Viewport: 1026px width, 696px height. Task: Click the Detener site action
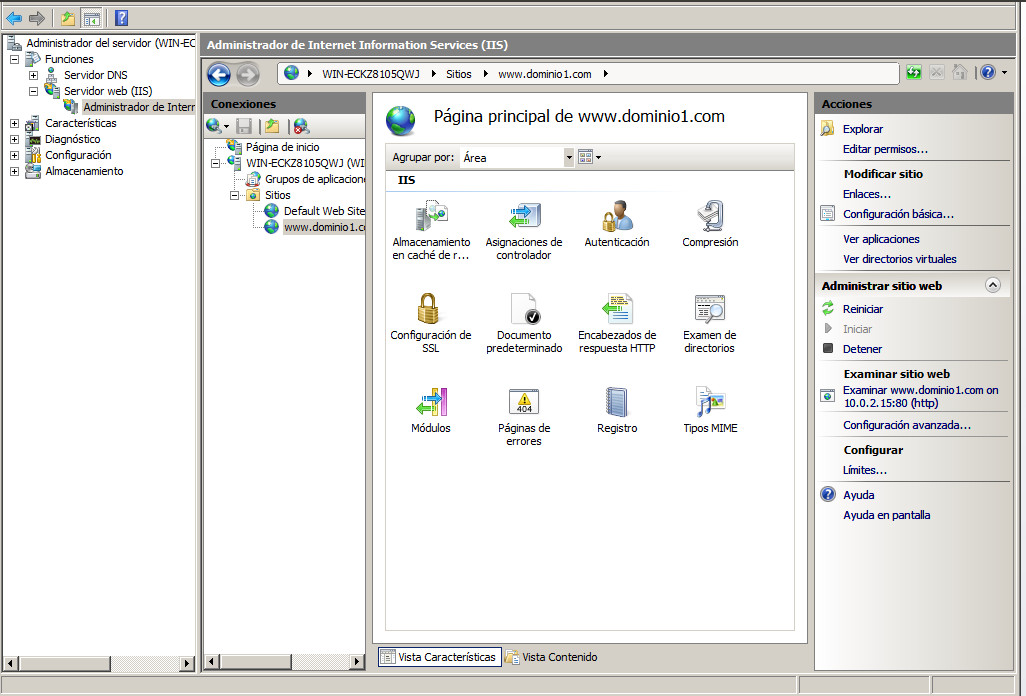tap(862, 349)
